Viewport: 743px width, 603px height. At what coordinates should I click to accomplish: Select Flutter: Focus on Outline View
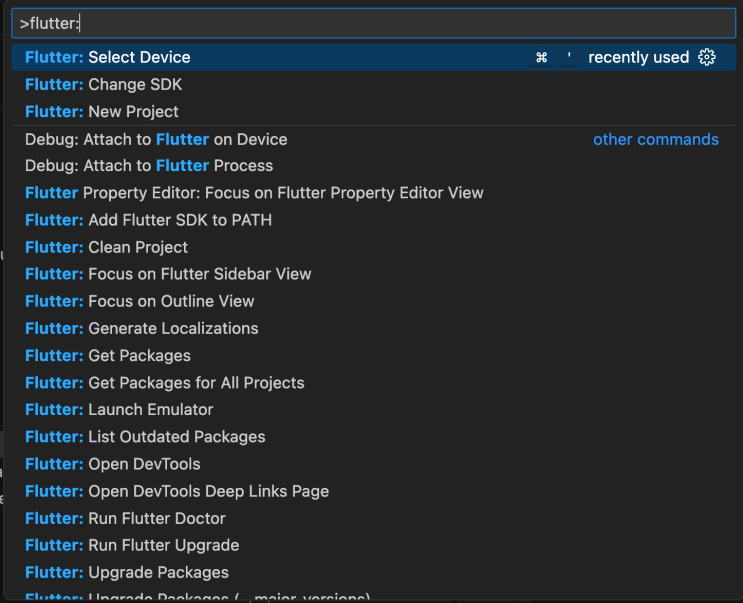373,301
